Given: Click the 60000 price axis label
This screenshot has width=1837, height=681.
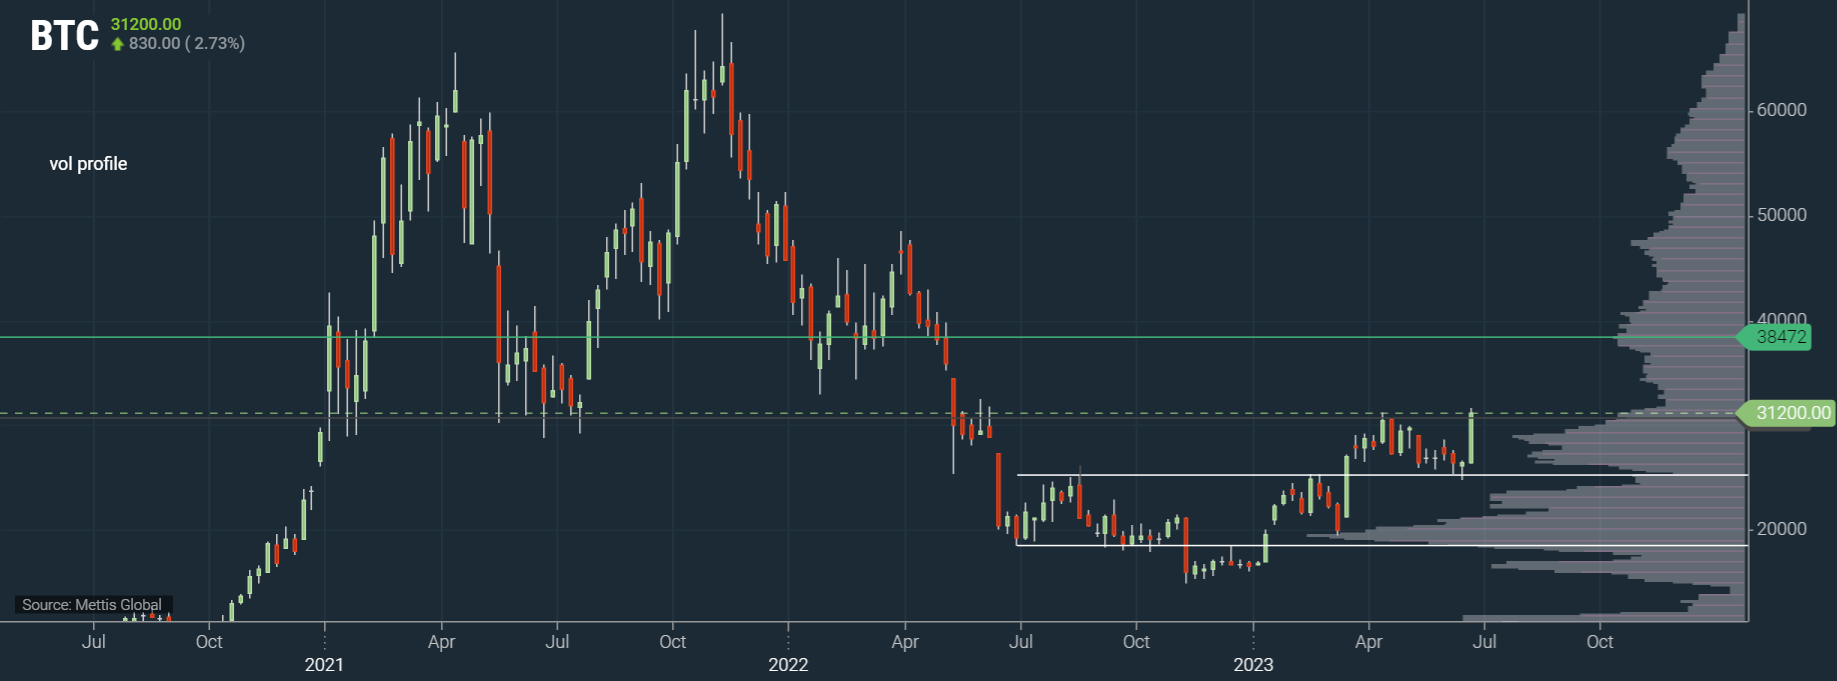Looking at the screenshot, I should [x=1781, y=110].
